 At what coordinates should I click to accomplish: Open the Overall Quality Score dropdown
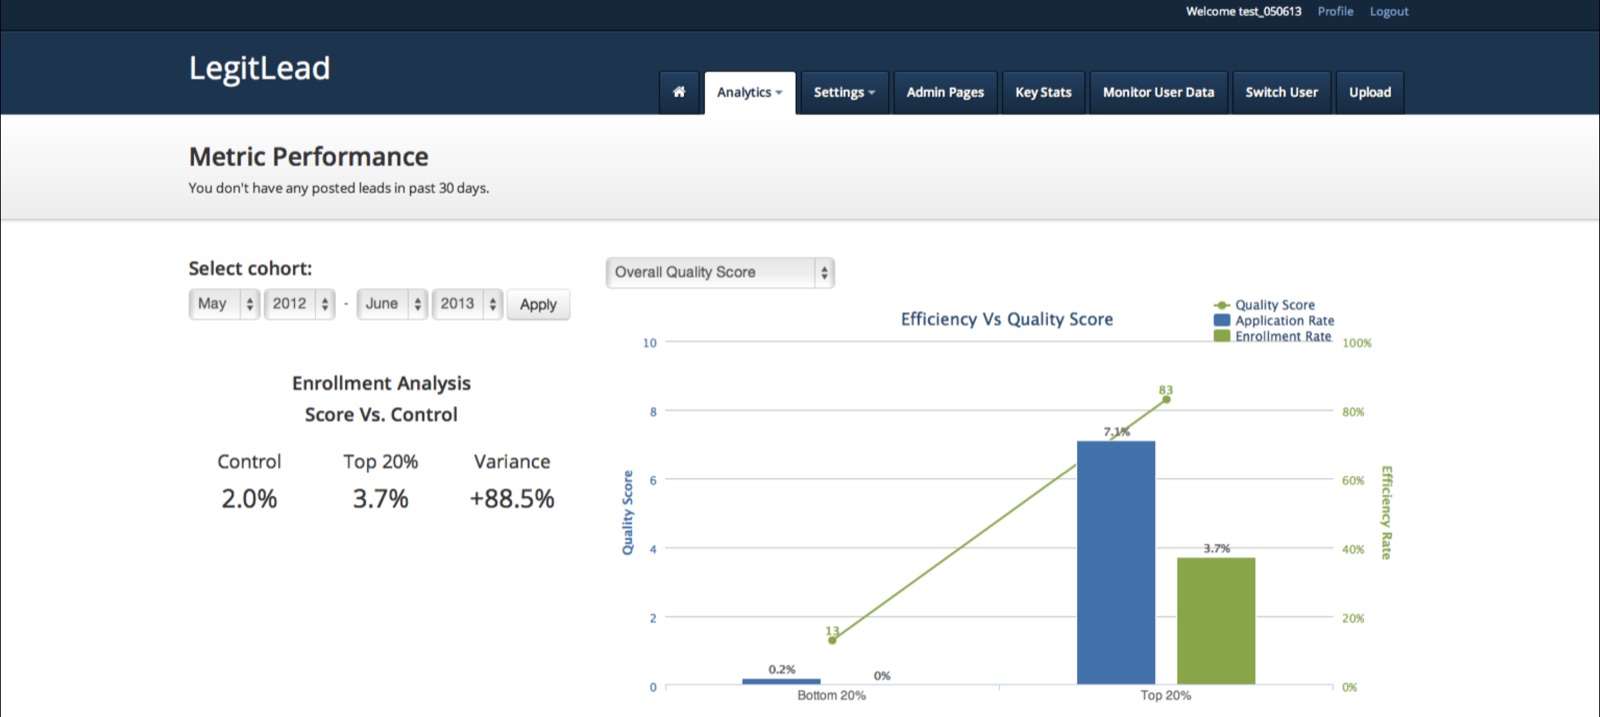pyautogui.click(x=720, y=272)
